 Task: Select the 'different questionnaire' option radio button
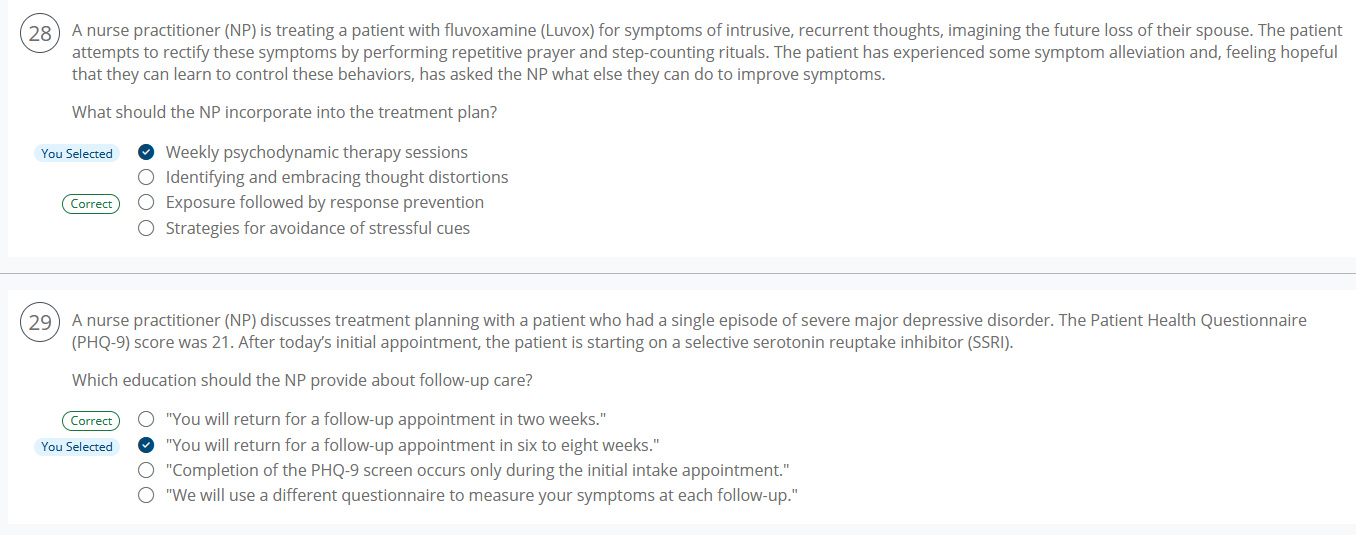147,496
